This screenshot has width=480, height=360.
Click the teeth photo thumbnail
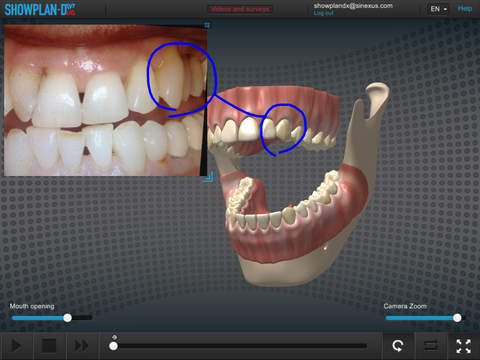(x=105, y=100)
